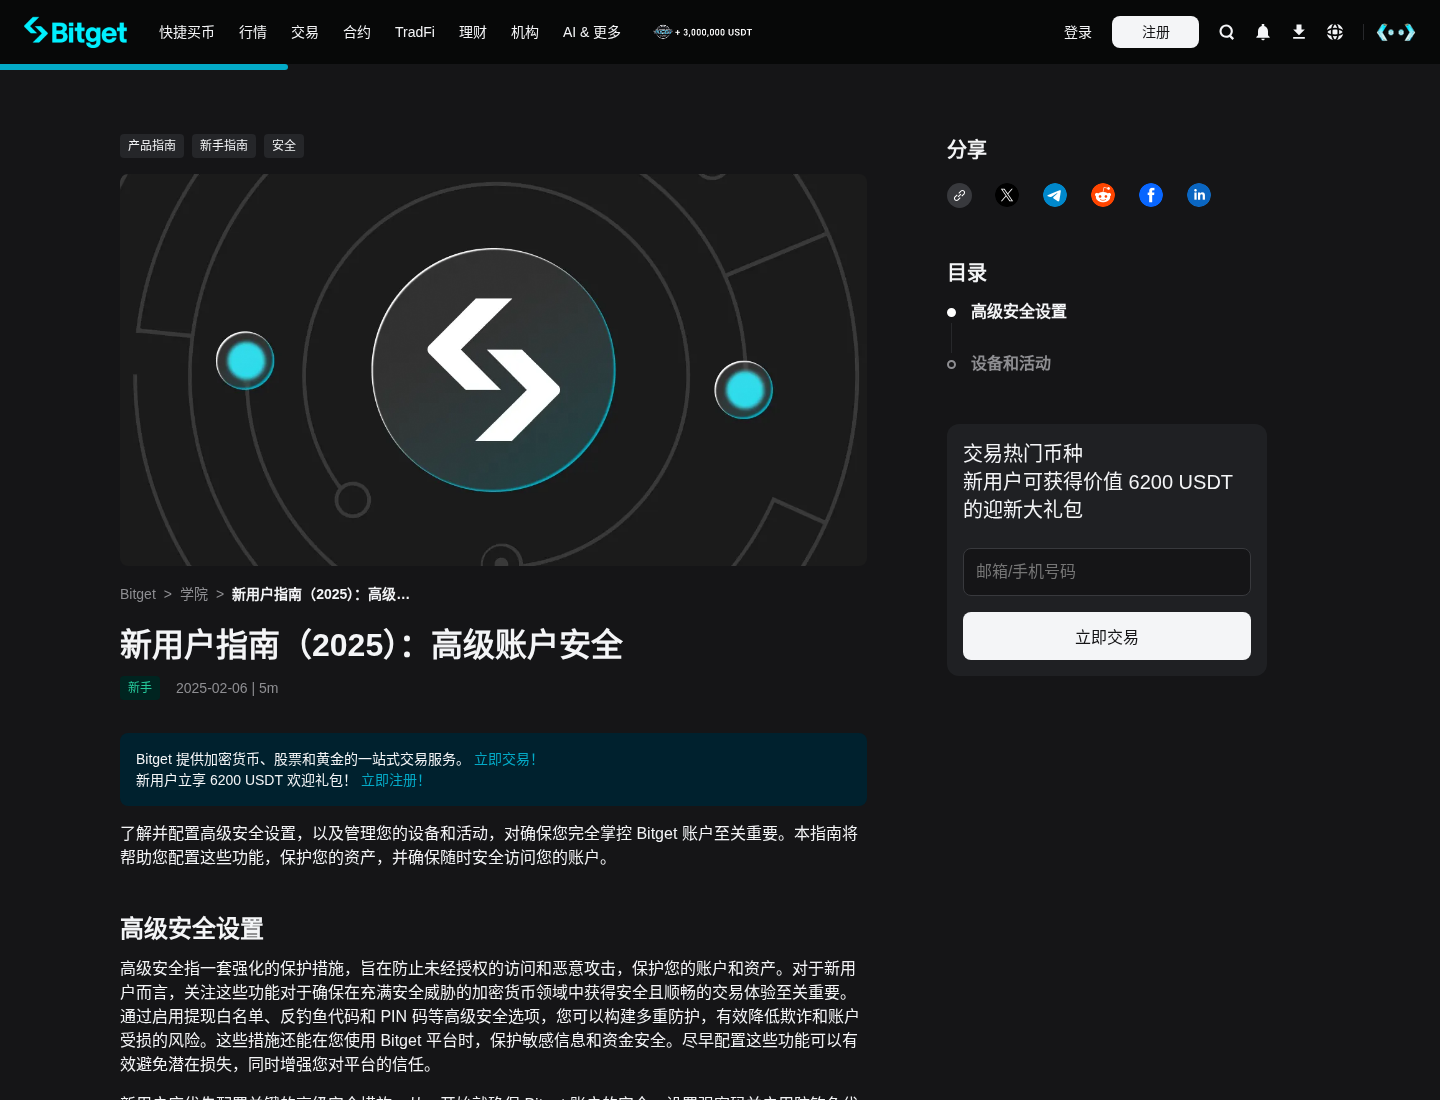Click the 注册 register button
Viewport: 1440px width, 1100px height.
[x=1155, y=32]
